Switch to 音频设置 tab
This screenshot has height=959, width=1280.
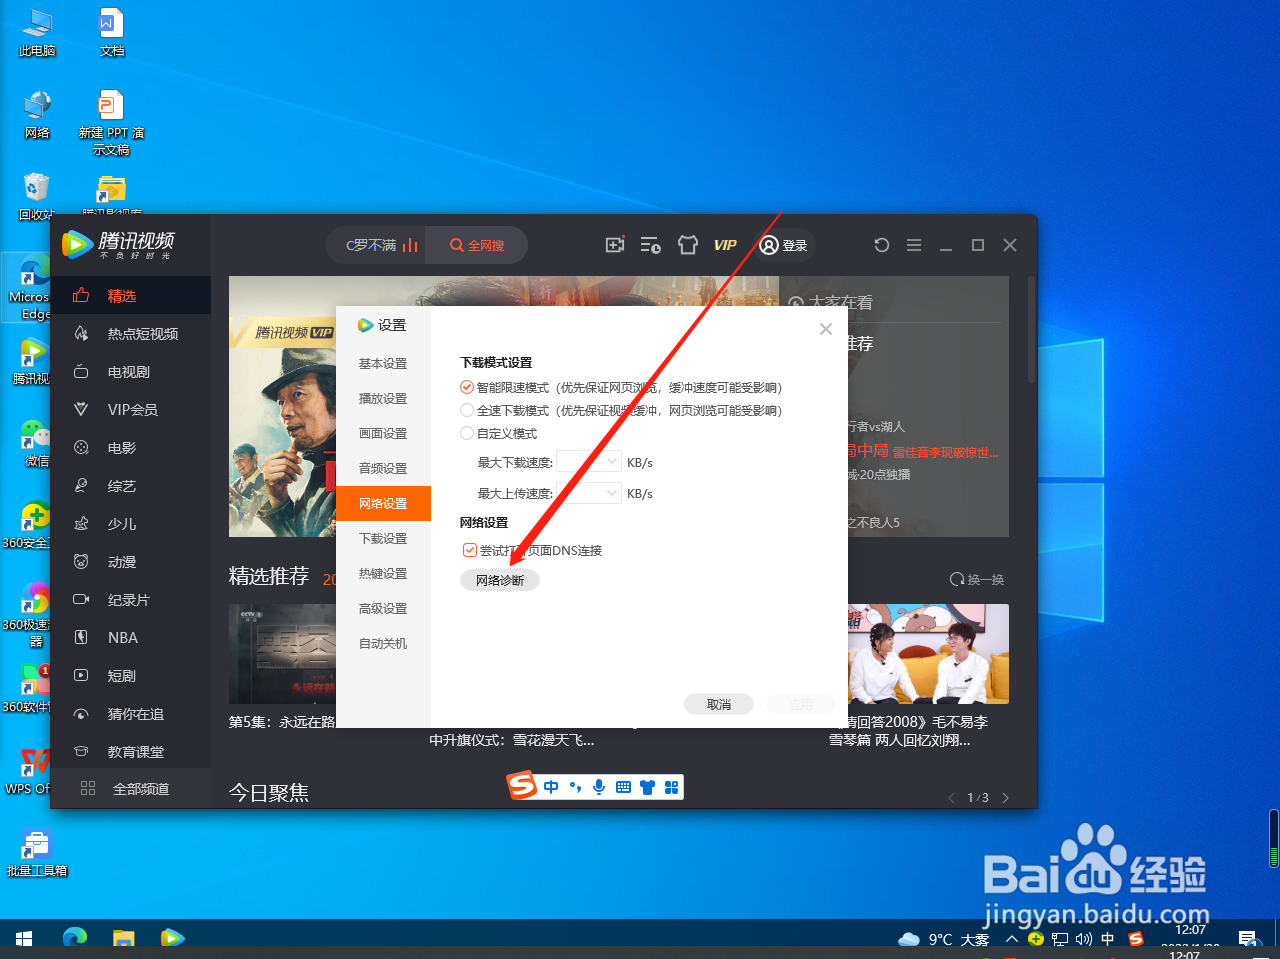[383, 469]
